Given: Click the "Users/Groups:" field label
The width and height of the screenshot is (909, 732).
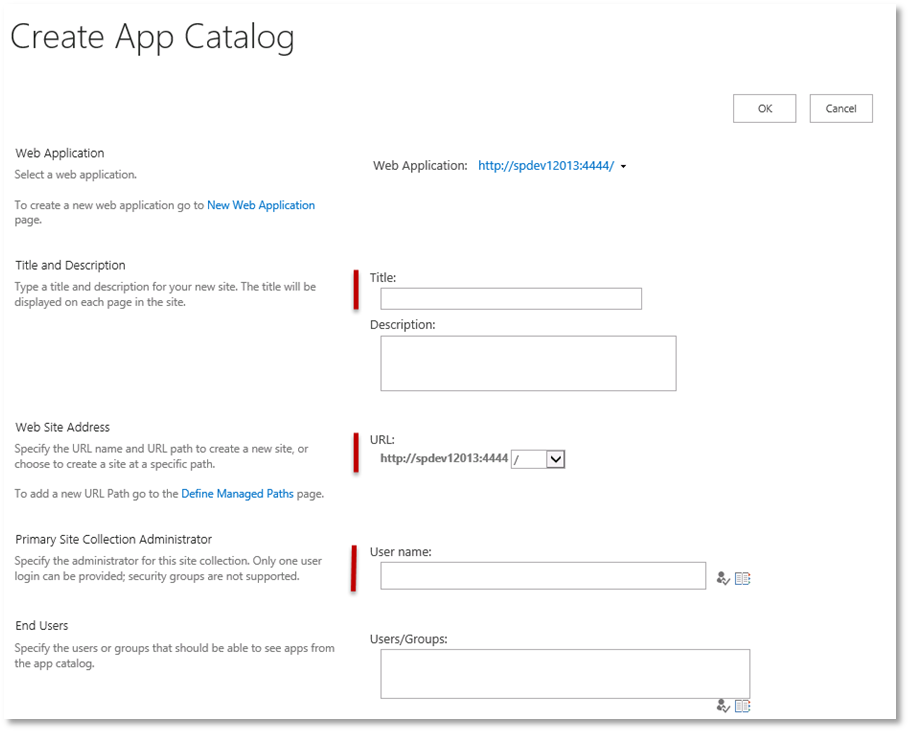Looking at the screenshot, I should pos(408,640).
